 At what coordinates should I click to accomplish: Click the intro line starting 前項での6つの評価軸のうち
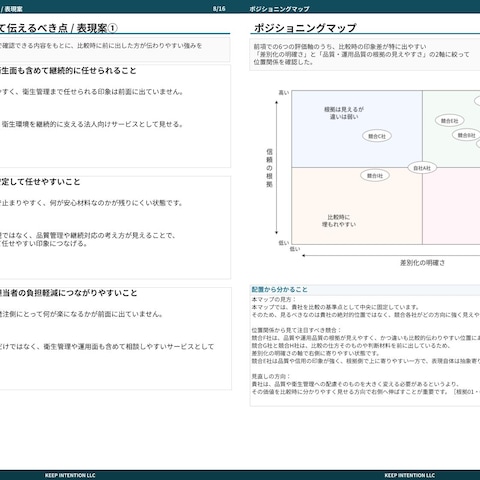[x=340, y=47]
